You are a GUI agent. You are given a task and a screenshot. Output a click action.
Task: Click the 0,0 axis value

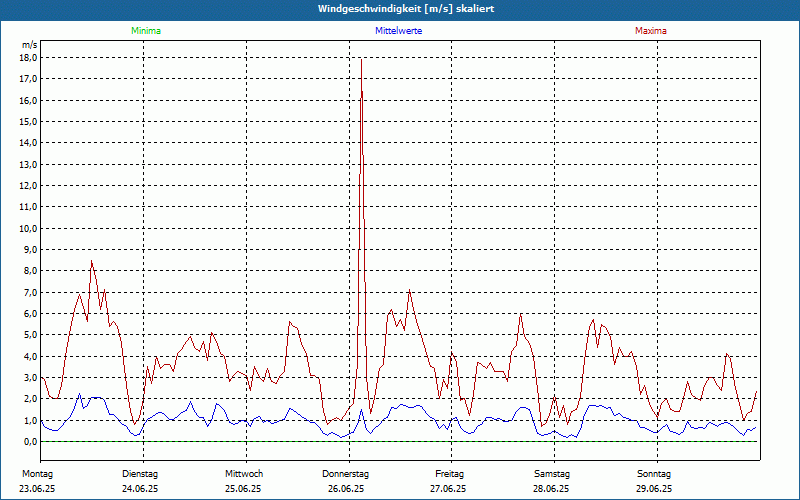coord(31,442)
